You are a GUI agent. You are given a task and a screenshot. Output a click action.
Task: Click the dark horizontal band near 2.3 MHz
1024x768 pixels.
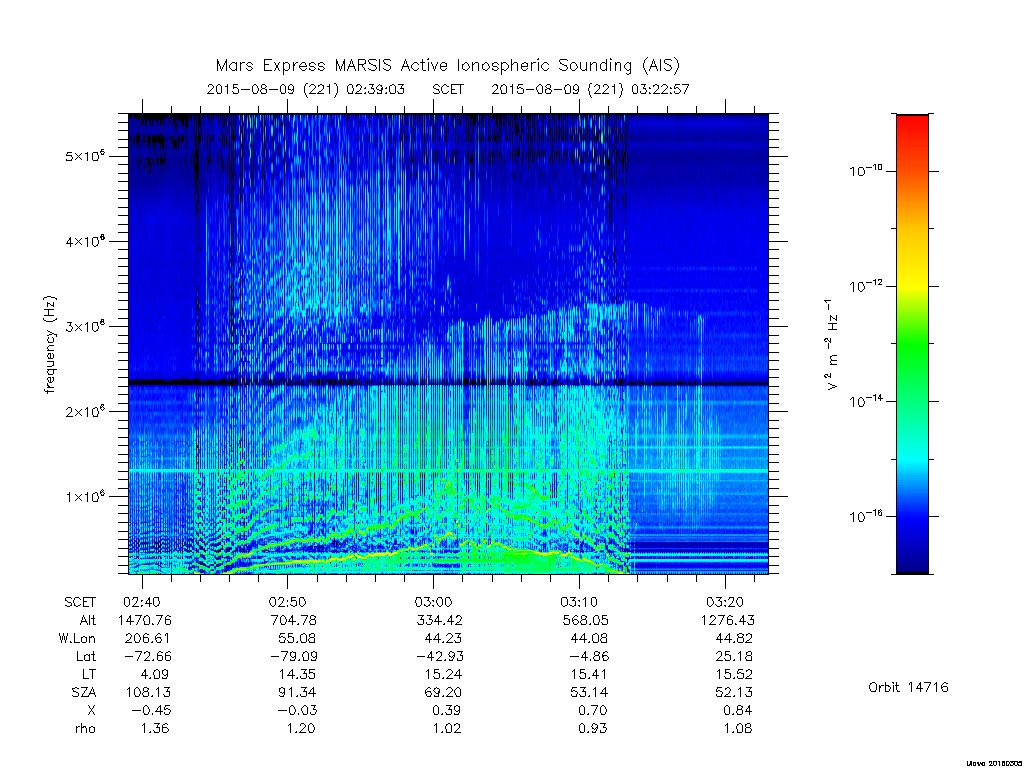[449, 382]
